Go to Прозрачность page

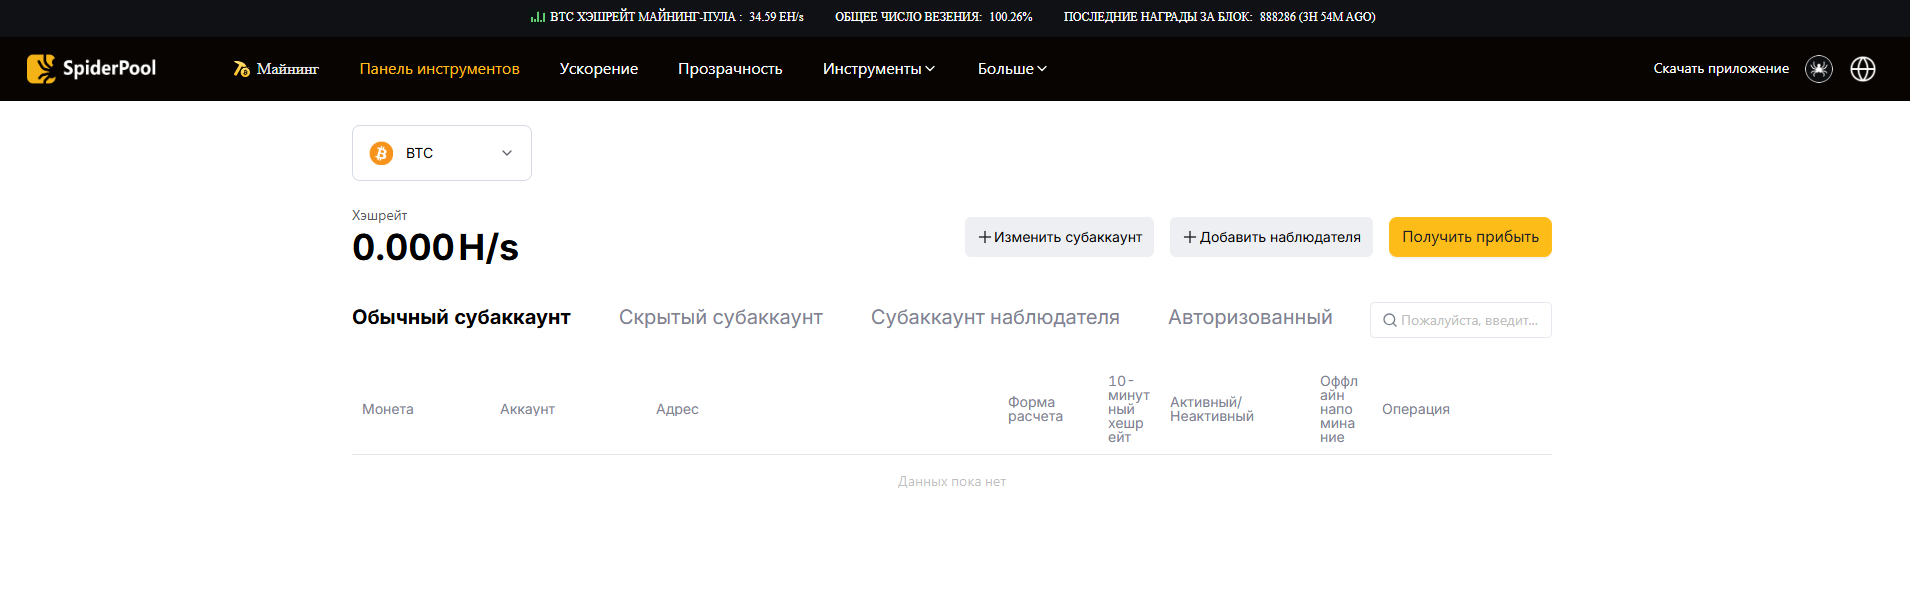(x=730, y=69)
